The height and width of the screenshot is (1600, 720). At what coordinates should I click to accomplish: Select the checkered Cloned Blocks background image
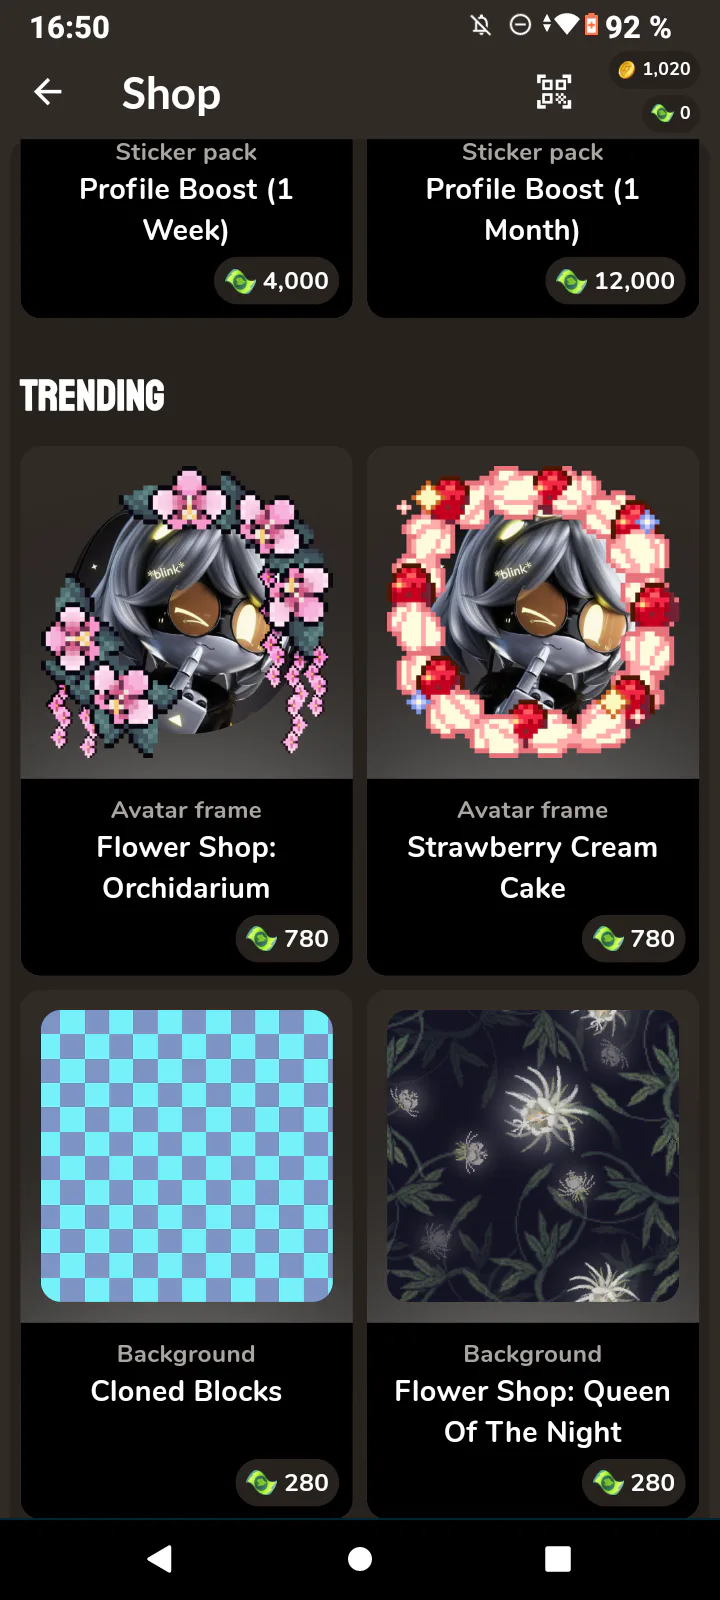187,1156
